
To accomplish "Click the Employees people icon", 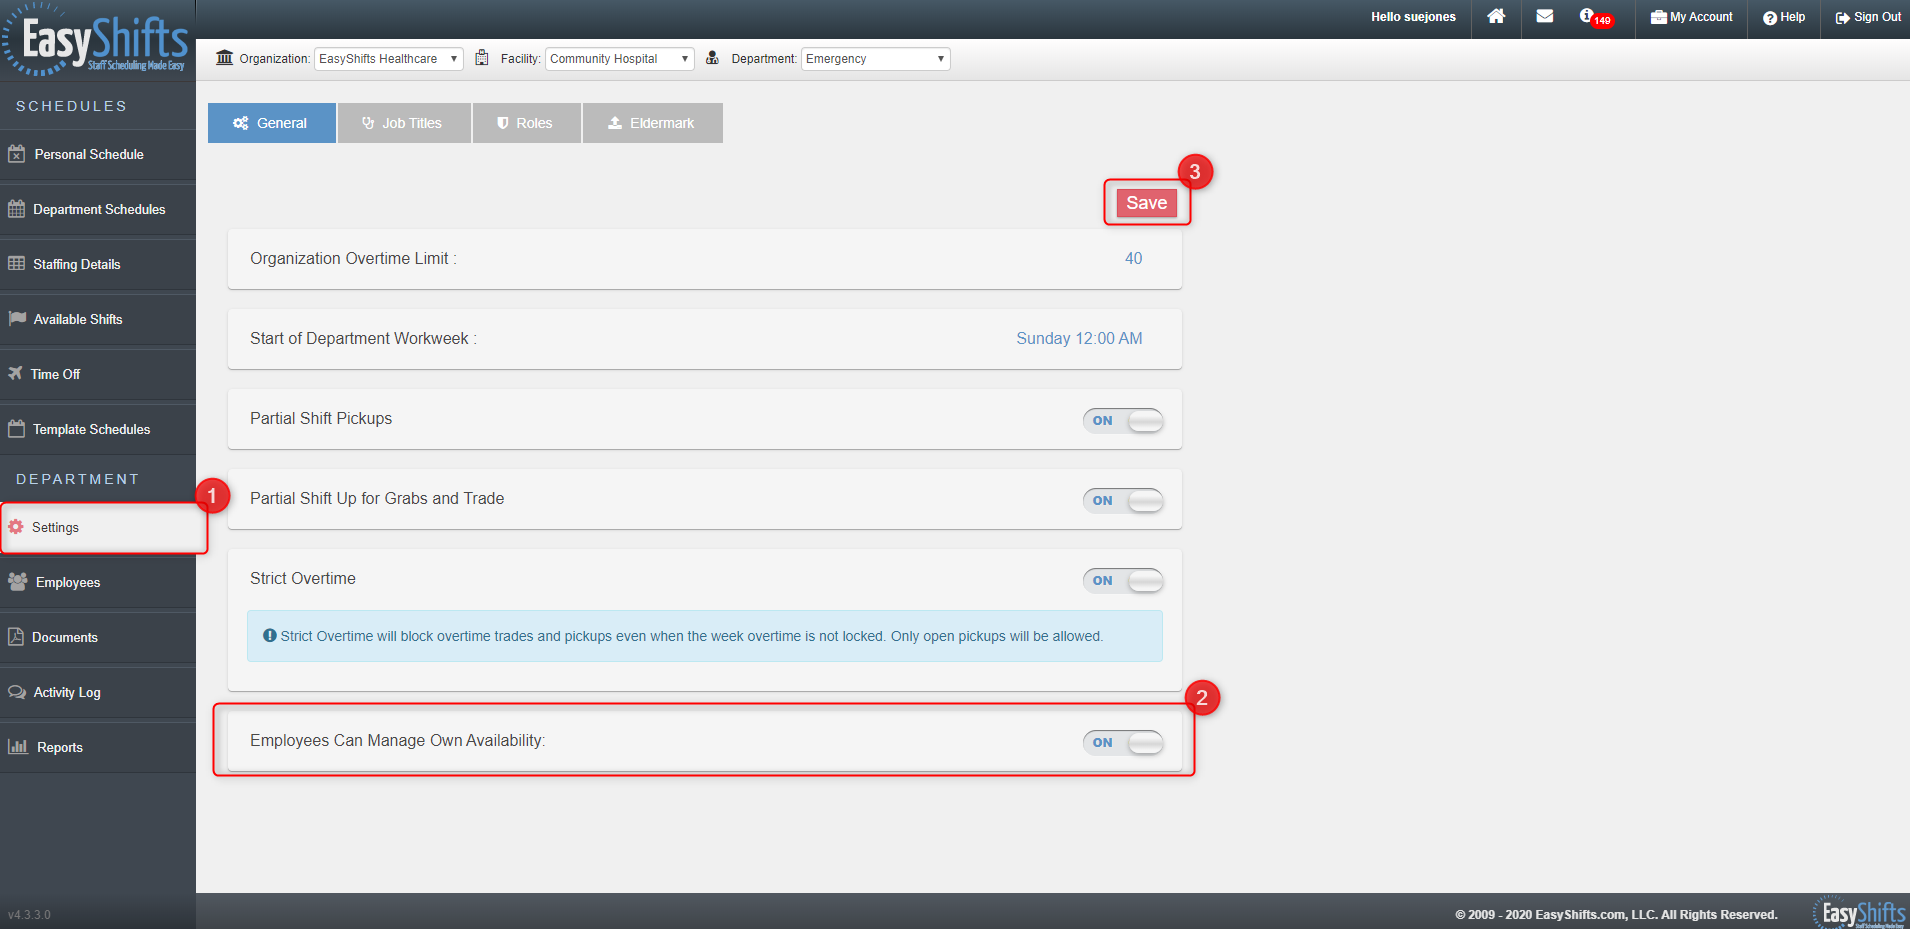I will coord(18,582).
